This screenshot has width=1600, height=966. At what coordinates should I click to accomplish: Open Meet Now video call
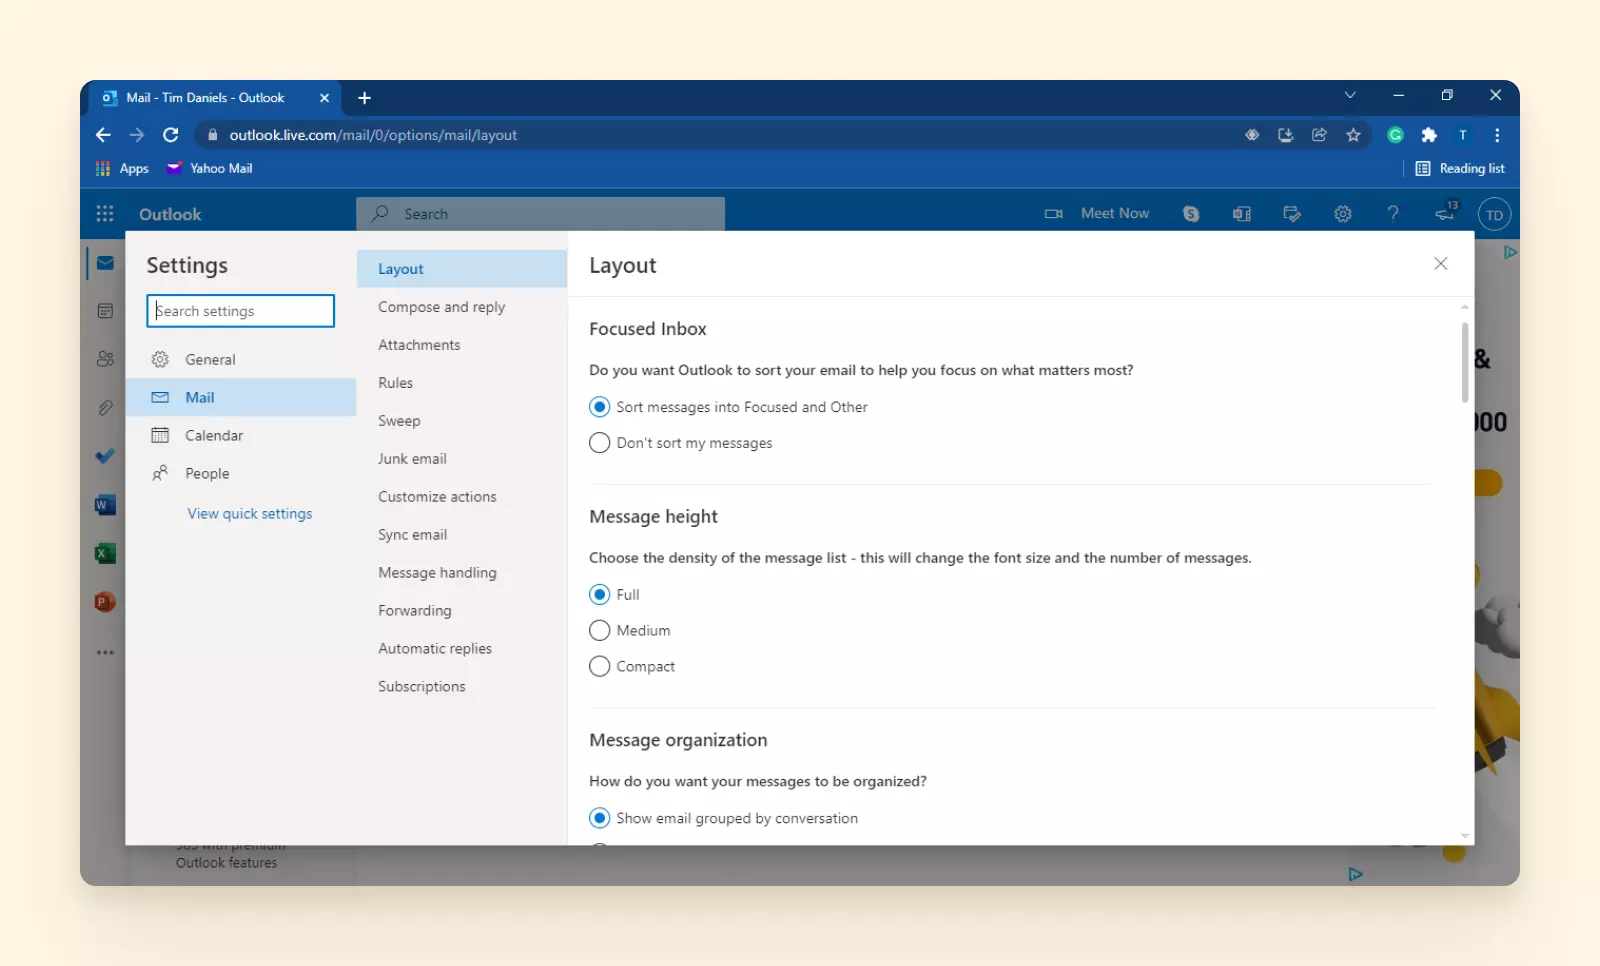[1097, 213]
